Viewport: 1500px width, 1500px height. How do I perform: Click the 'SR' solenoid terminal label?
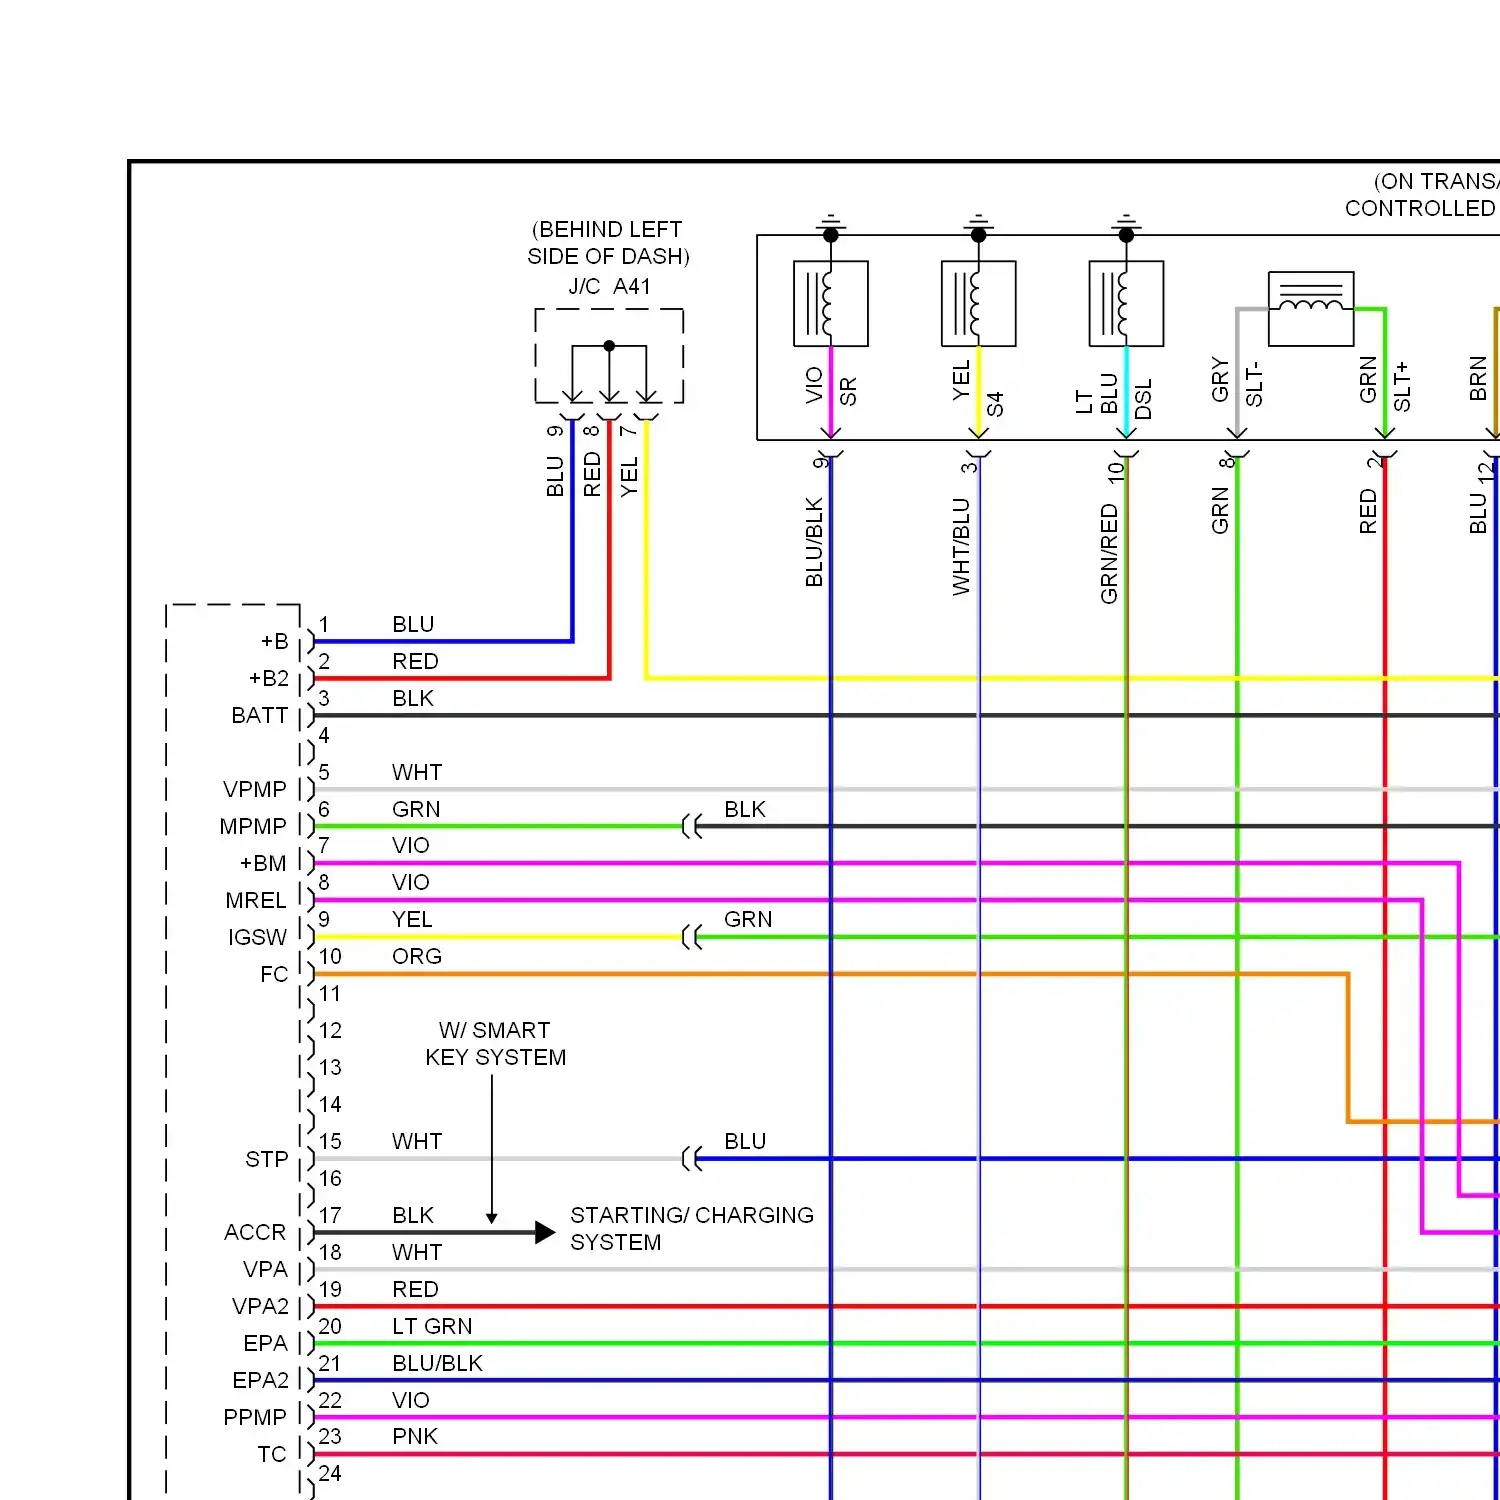point(848,391)
